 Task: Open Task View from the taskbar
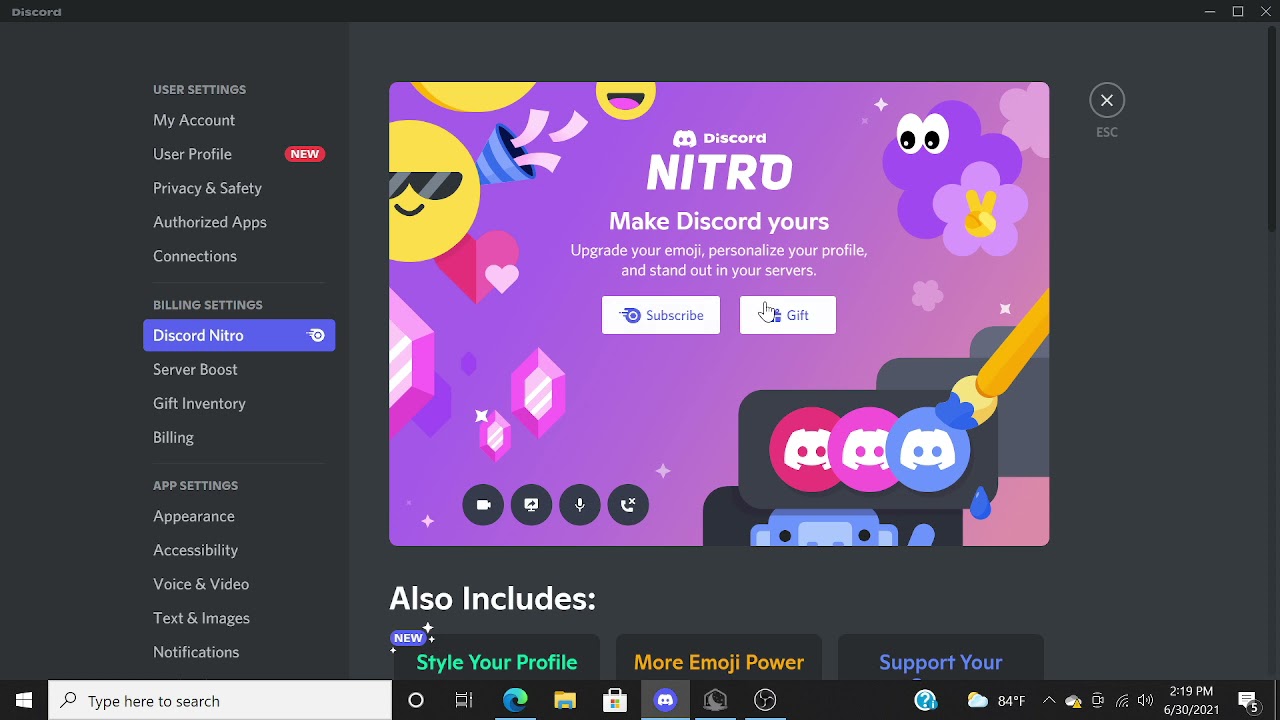click(464, 700)
